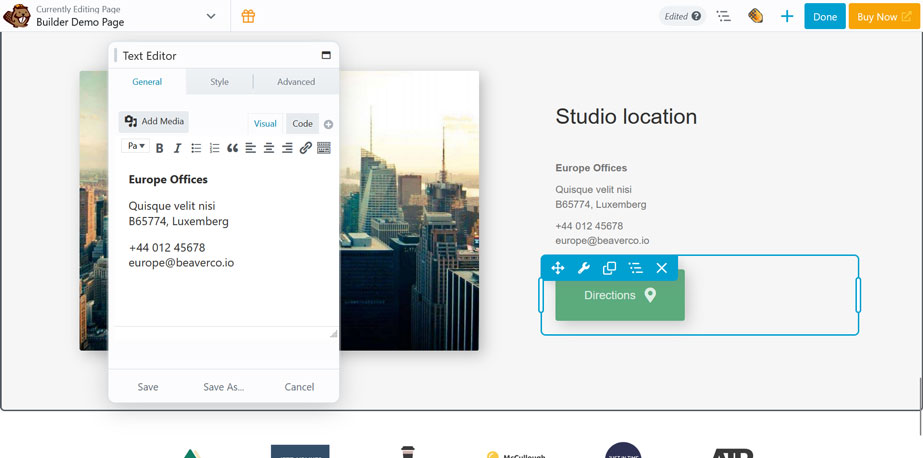Apply blockquote formatting
The height and width of the screenshot is (458, 923).
(x=233, y=148)
